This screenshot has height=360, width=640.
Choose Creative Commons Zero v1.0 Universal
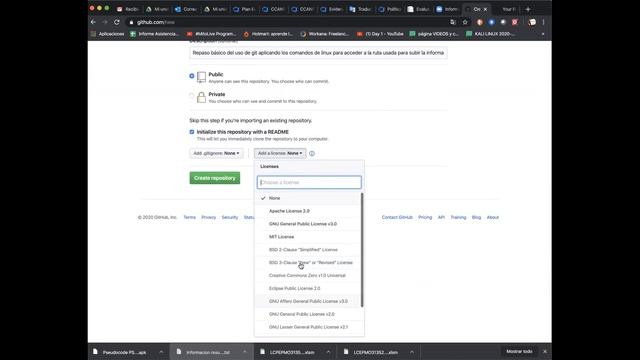coord(308,276)
